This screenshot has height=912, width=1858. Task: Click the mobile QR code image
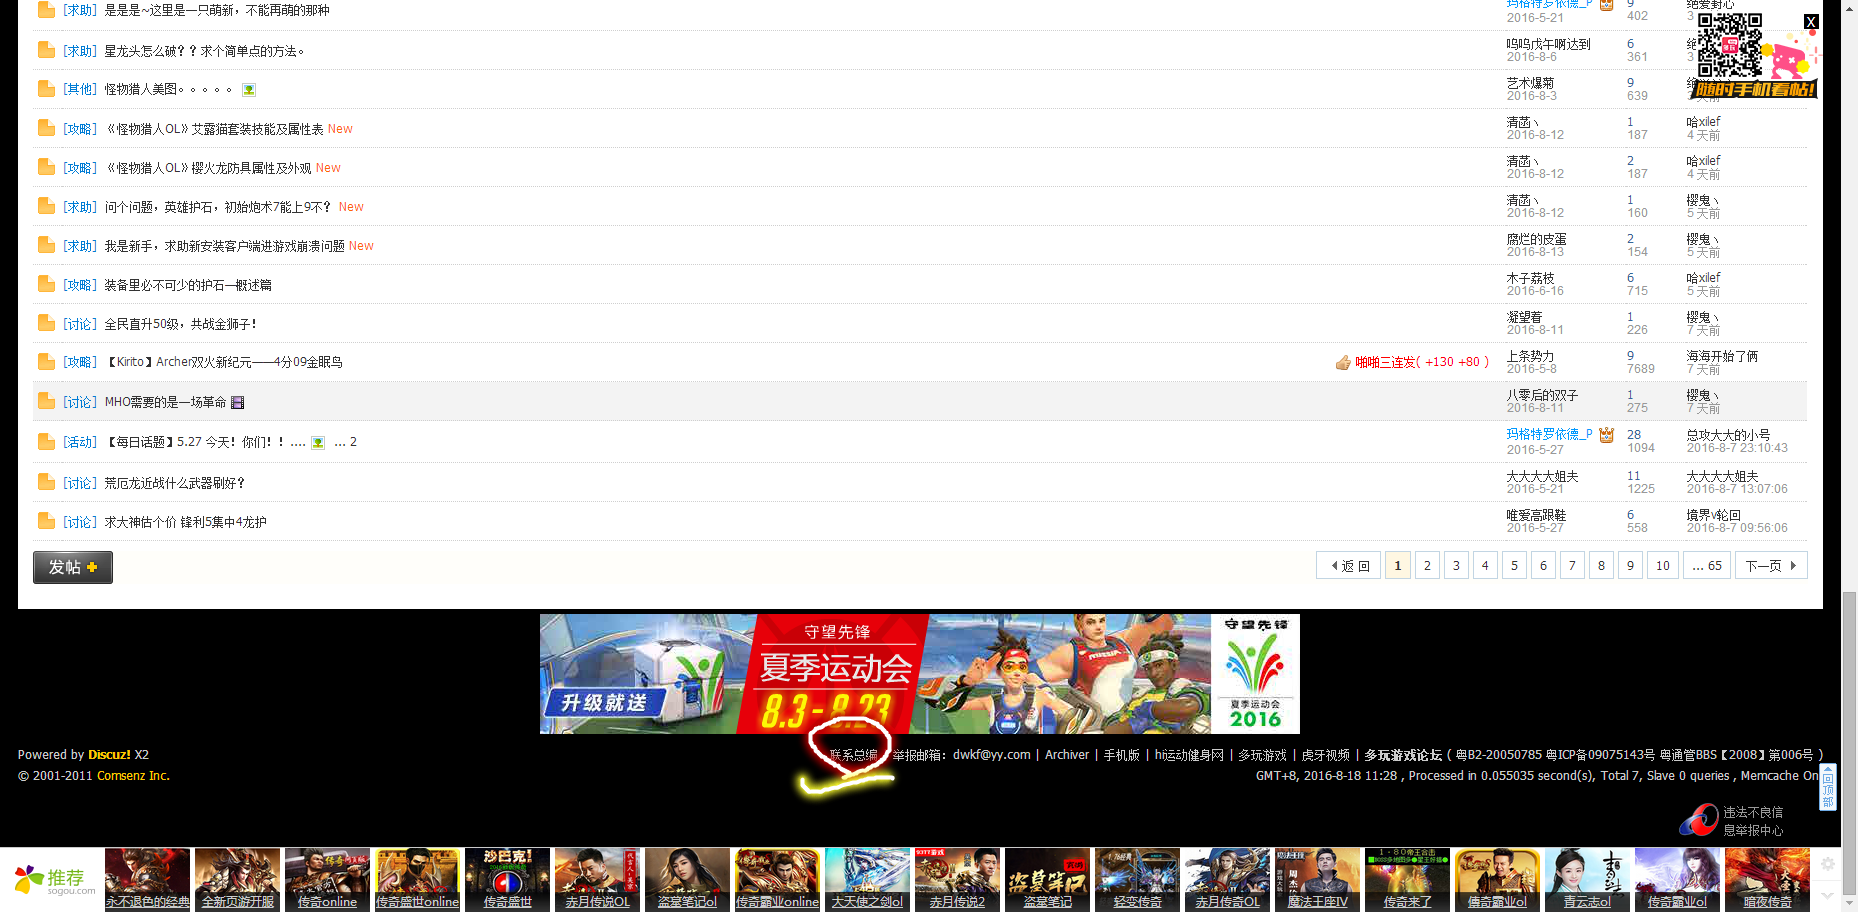[x=1730, y=45]
